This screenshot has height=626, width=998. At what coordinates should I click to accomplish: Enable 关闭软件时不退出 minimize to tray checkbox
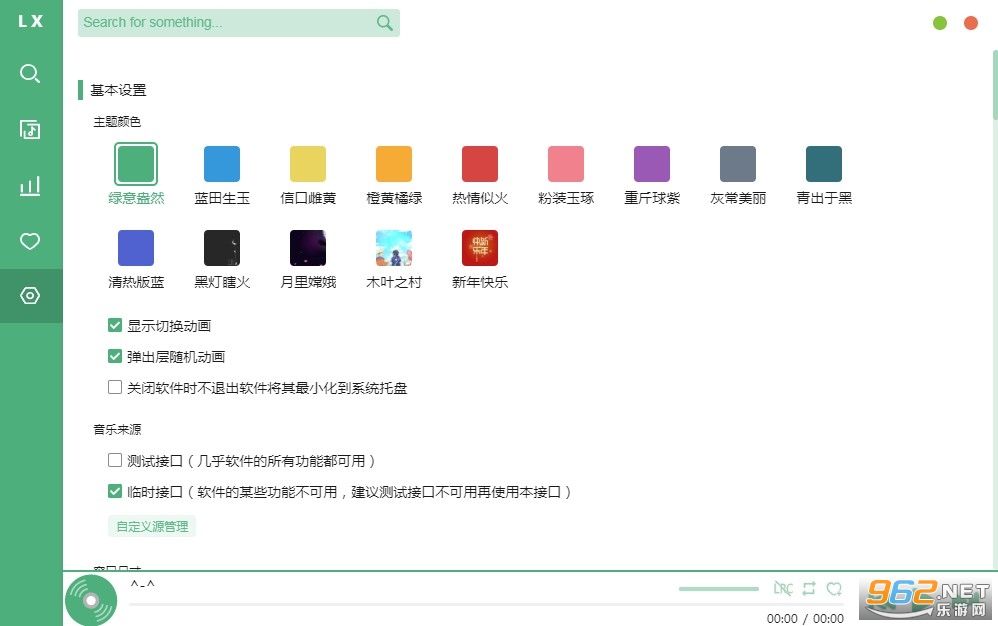click(115, 387)
